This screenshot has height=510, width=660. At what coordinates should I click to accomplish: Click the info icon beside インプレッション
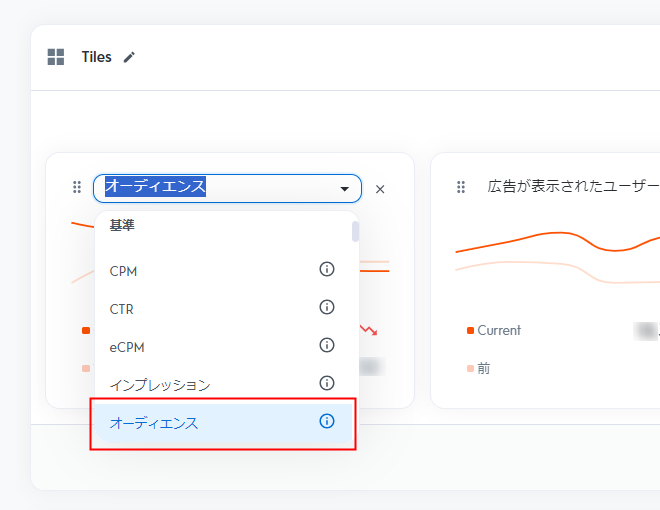326,383
